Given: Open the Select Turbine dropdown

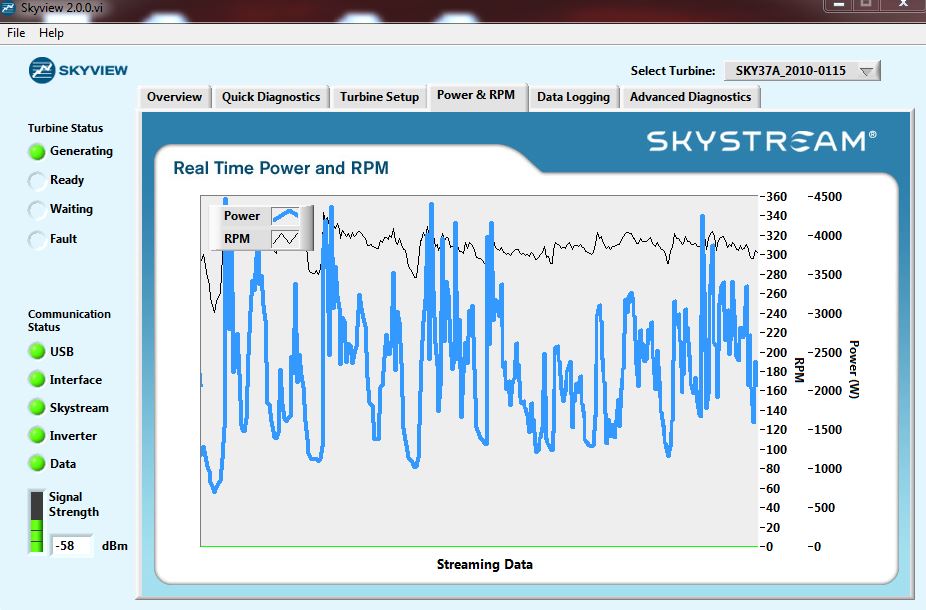Looking at the screenshot, I should coord(801,71).
